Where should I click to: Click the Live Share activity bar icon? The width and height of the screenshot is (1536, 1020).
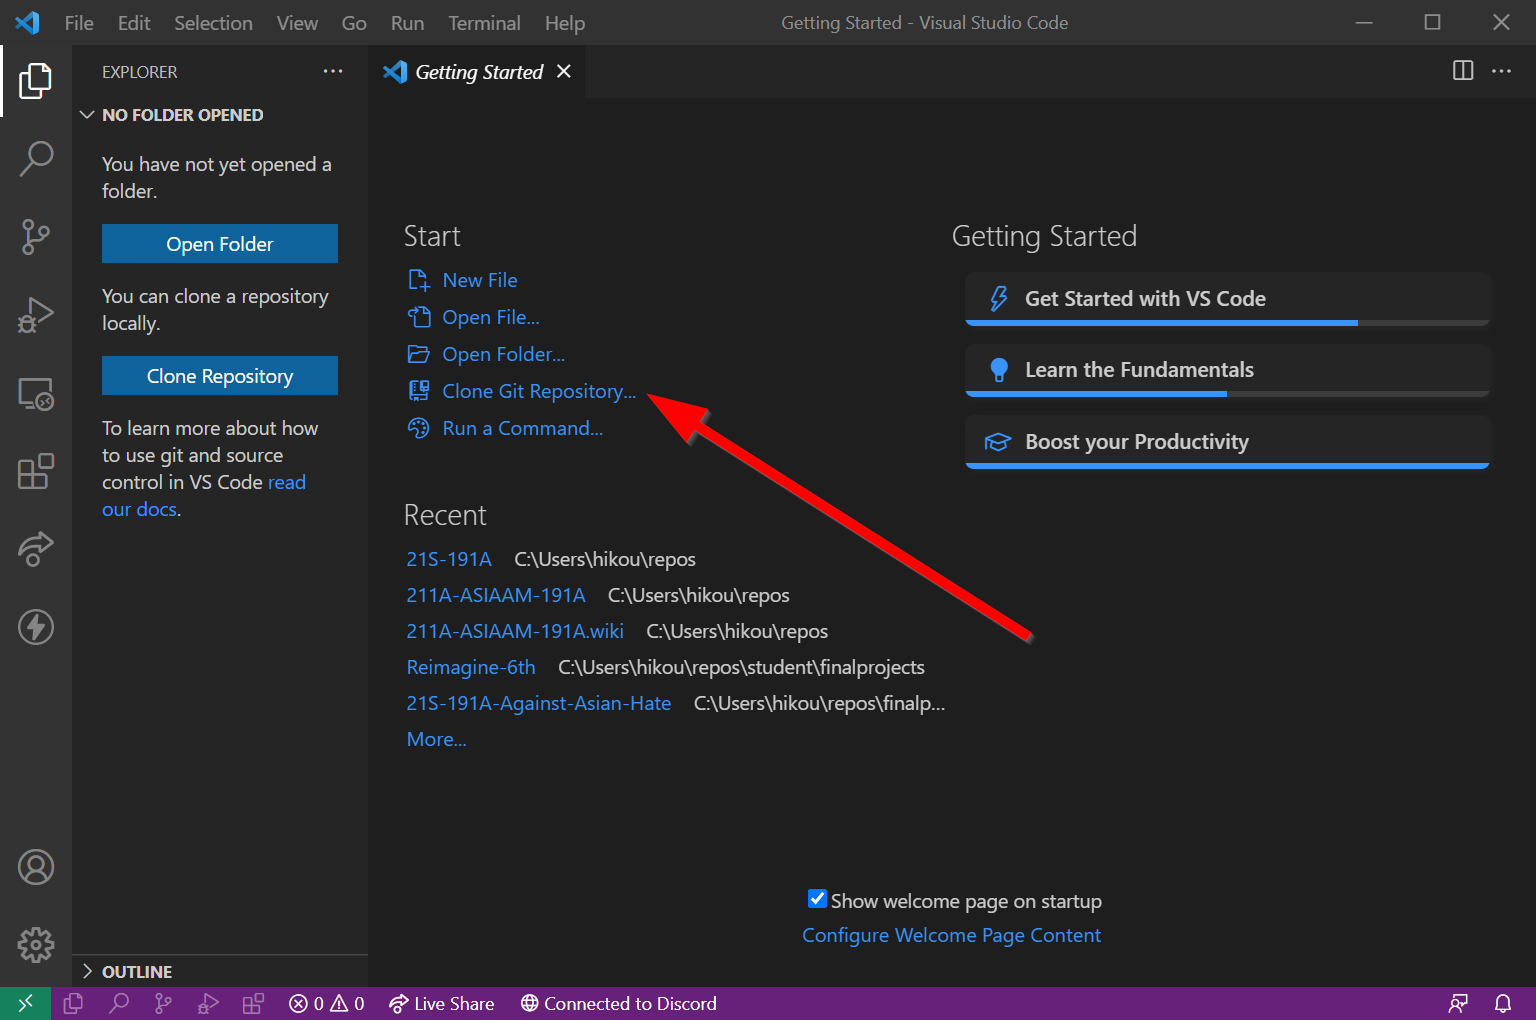(36, 549)
